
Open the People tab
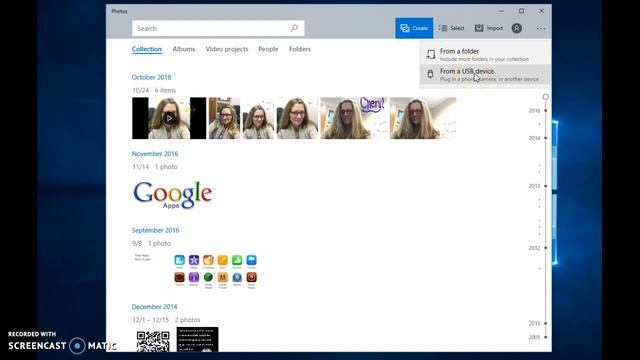pyautogui.click(x=268, y=49)
